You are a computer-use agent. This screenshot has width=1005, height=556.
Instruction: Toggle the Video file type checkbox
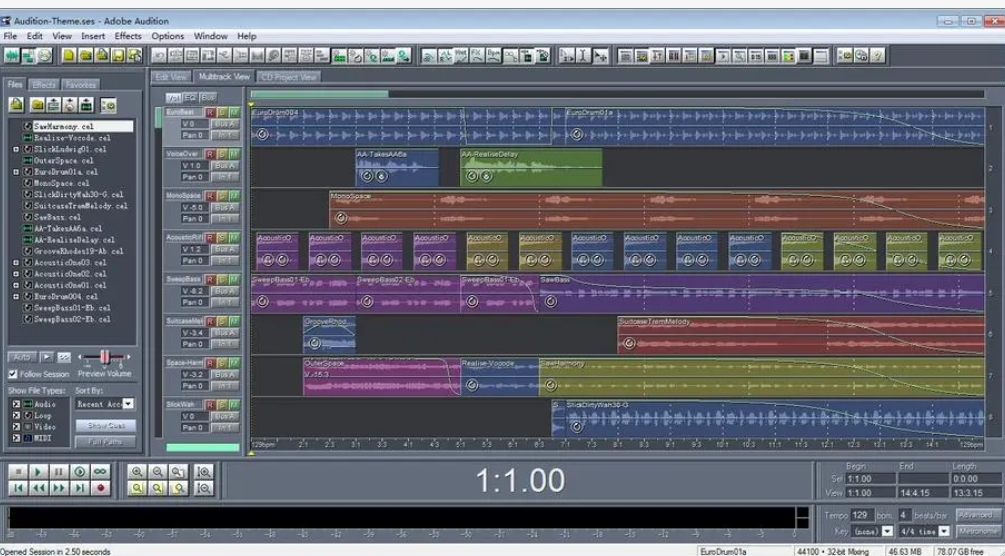click(17, 426)
